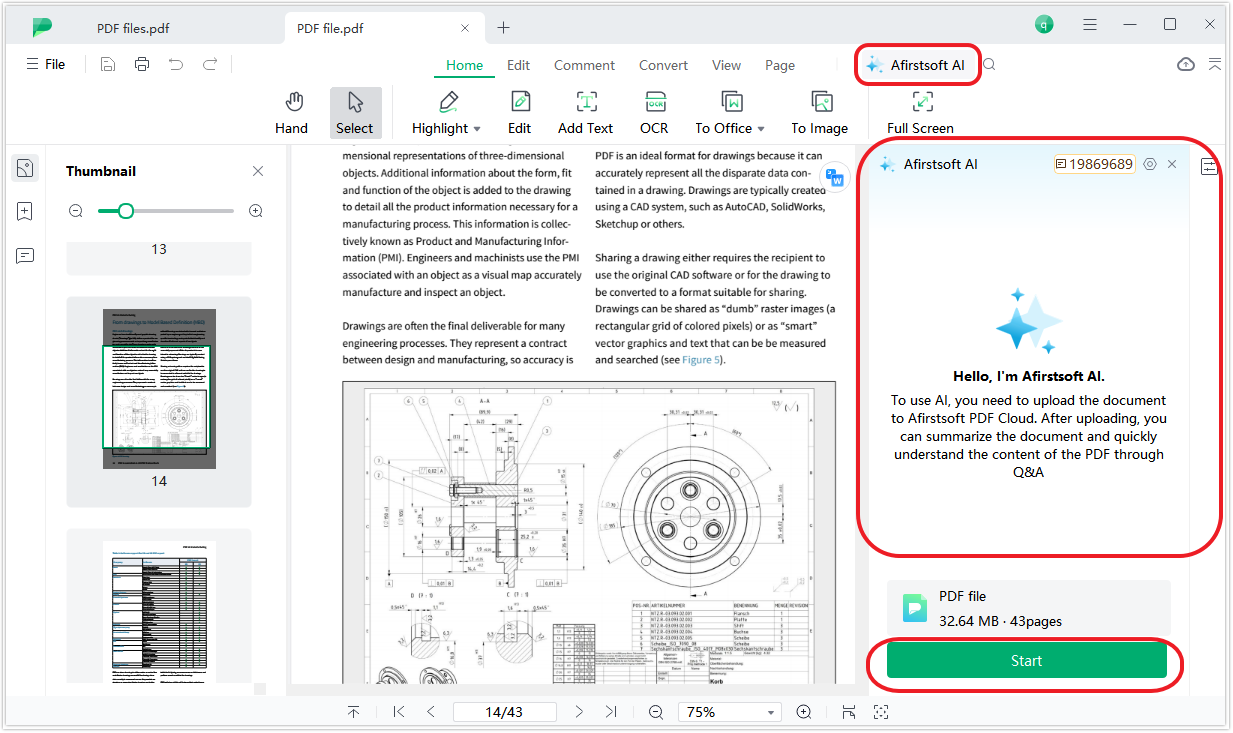The height and width of the screenshot is (733, 1233).
Task: Click the fit page icon in the bottom bar
Action: [881, 712]
